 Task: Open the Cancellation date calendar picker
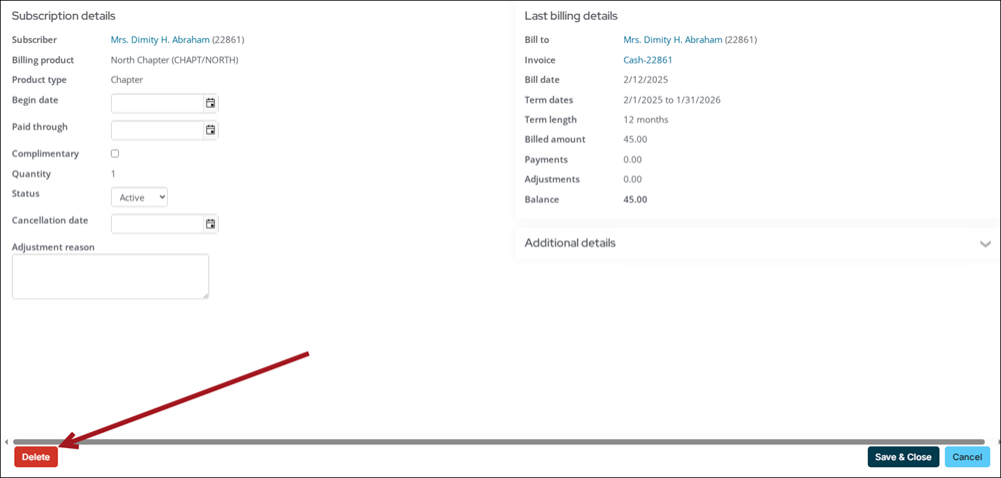210,224
